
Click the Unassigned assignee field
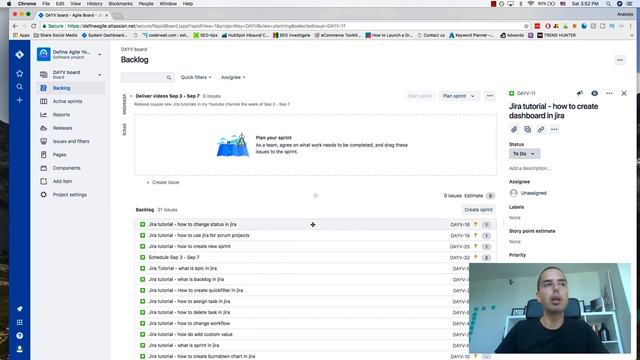528,193
